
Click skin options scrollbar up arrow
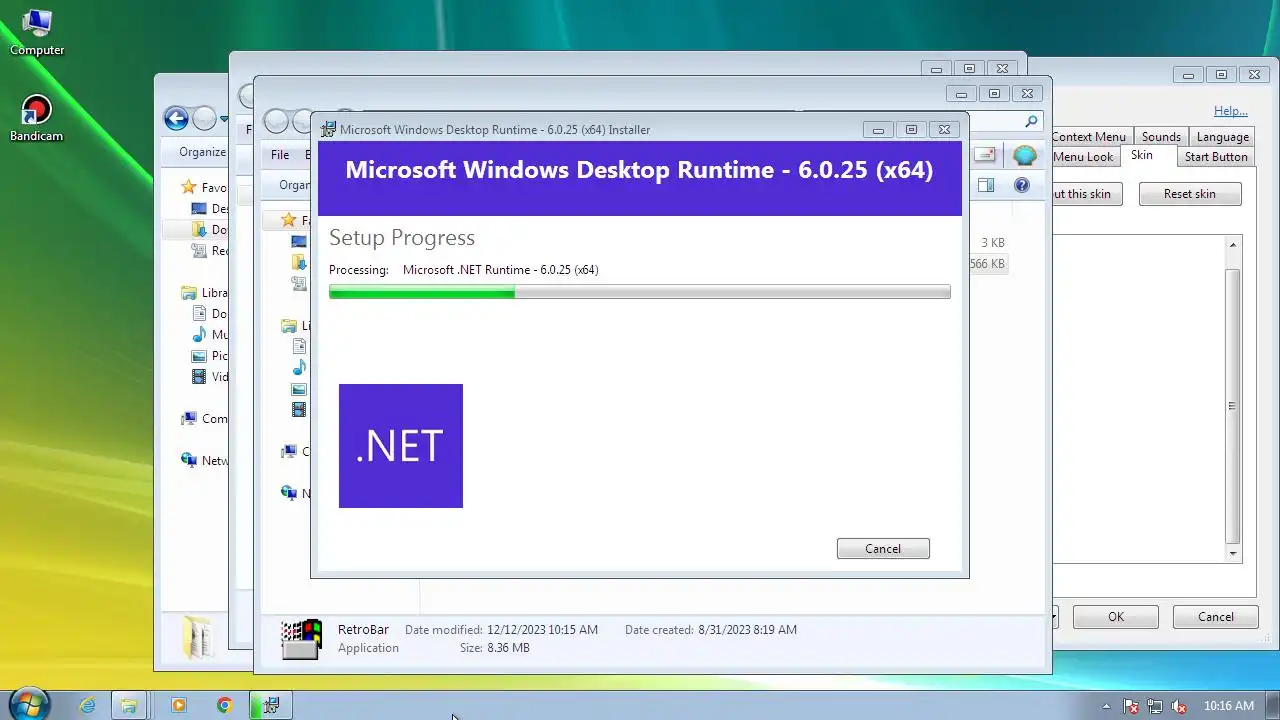pos(1233,245)
